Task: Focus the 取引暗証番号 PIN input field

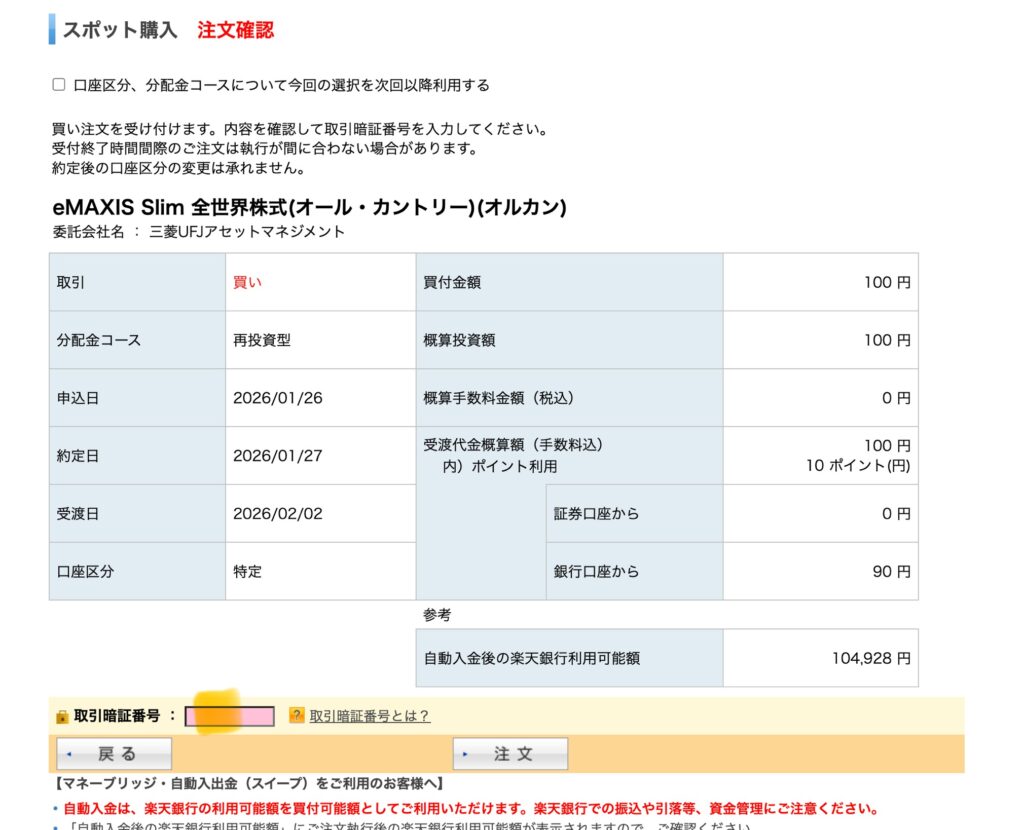Action: (x=229, y=716)
